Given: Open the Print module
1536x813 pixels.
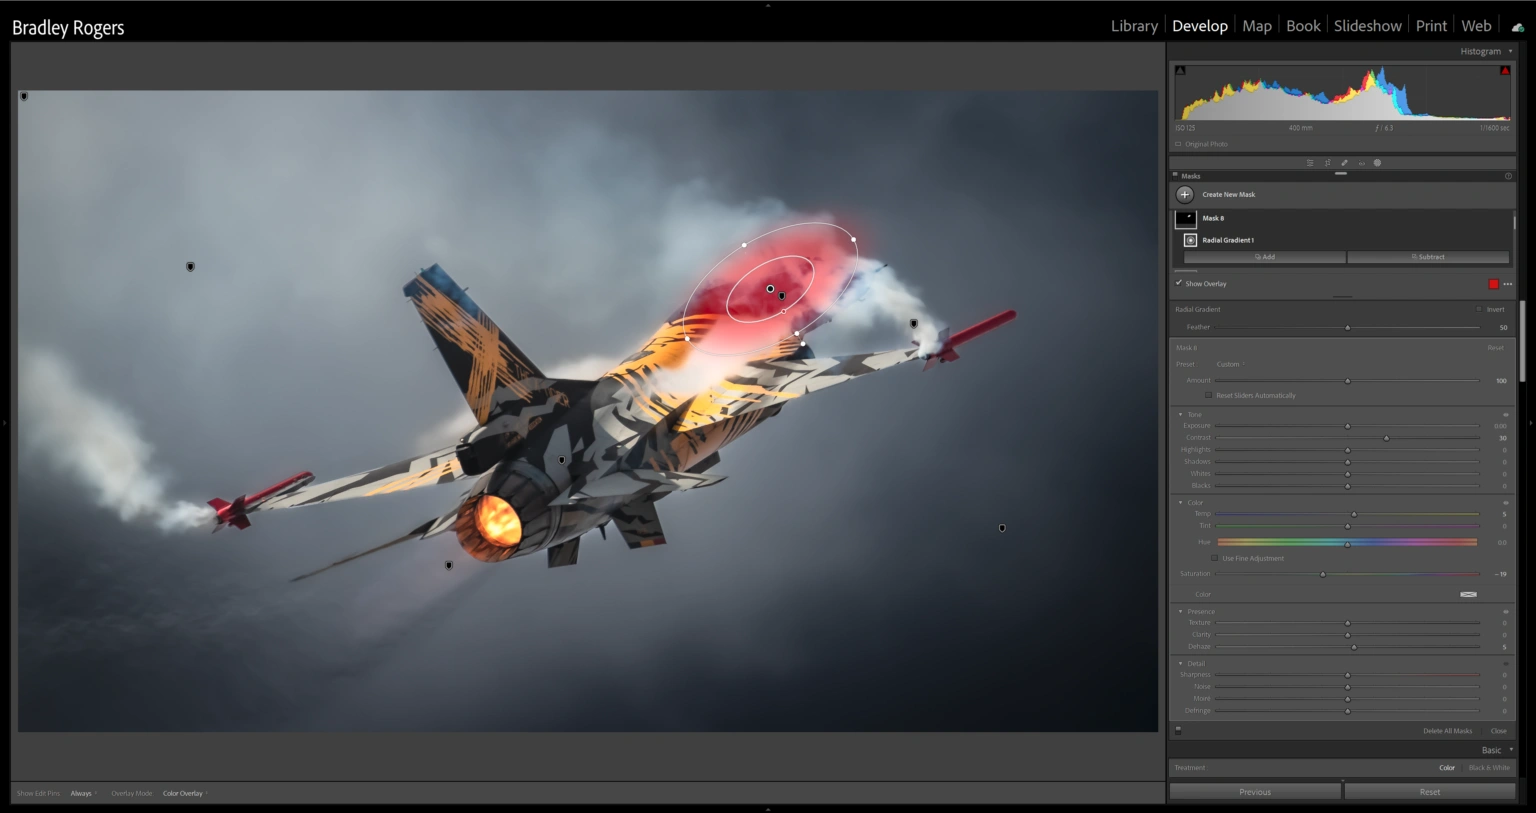Looking at the screenshot, I should pos(1431,26).
